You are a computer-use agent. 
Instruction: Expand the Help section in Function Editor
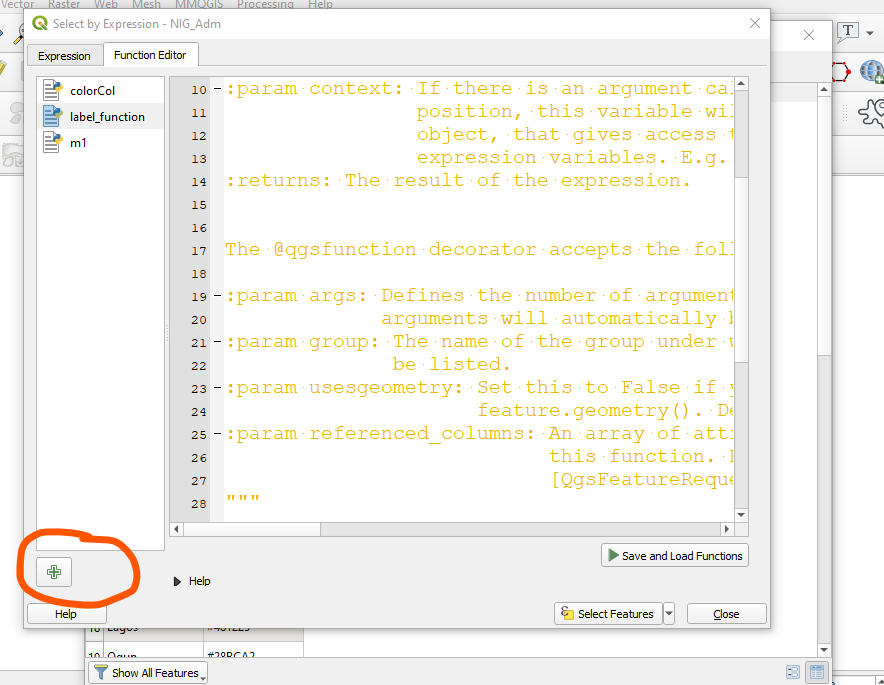191,581
